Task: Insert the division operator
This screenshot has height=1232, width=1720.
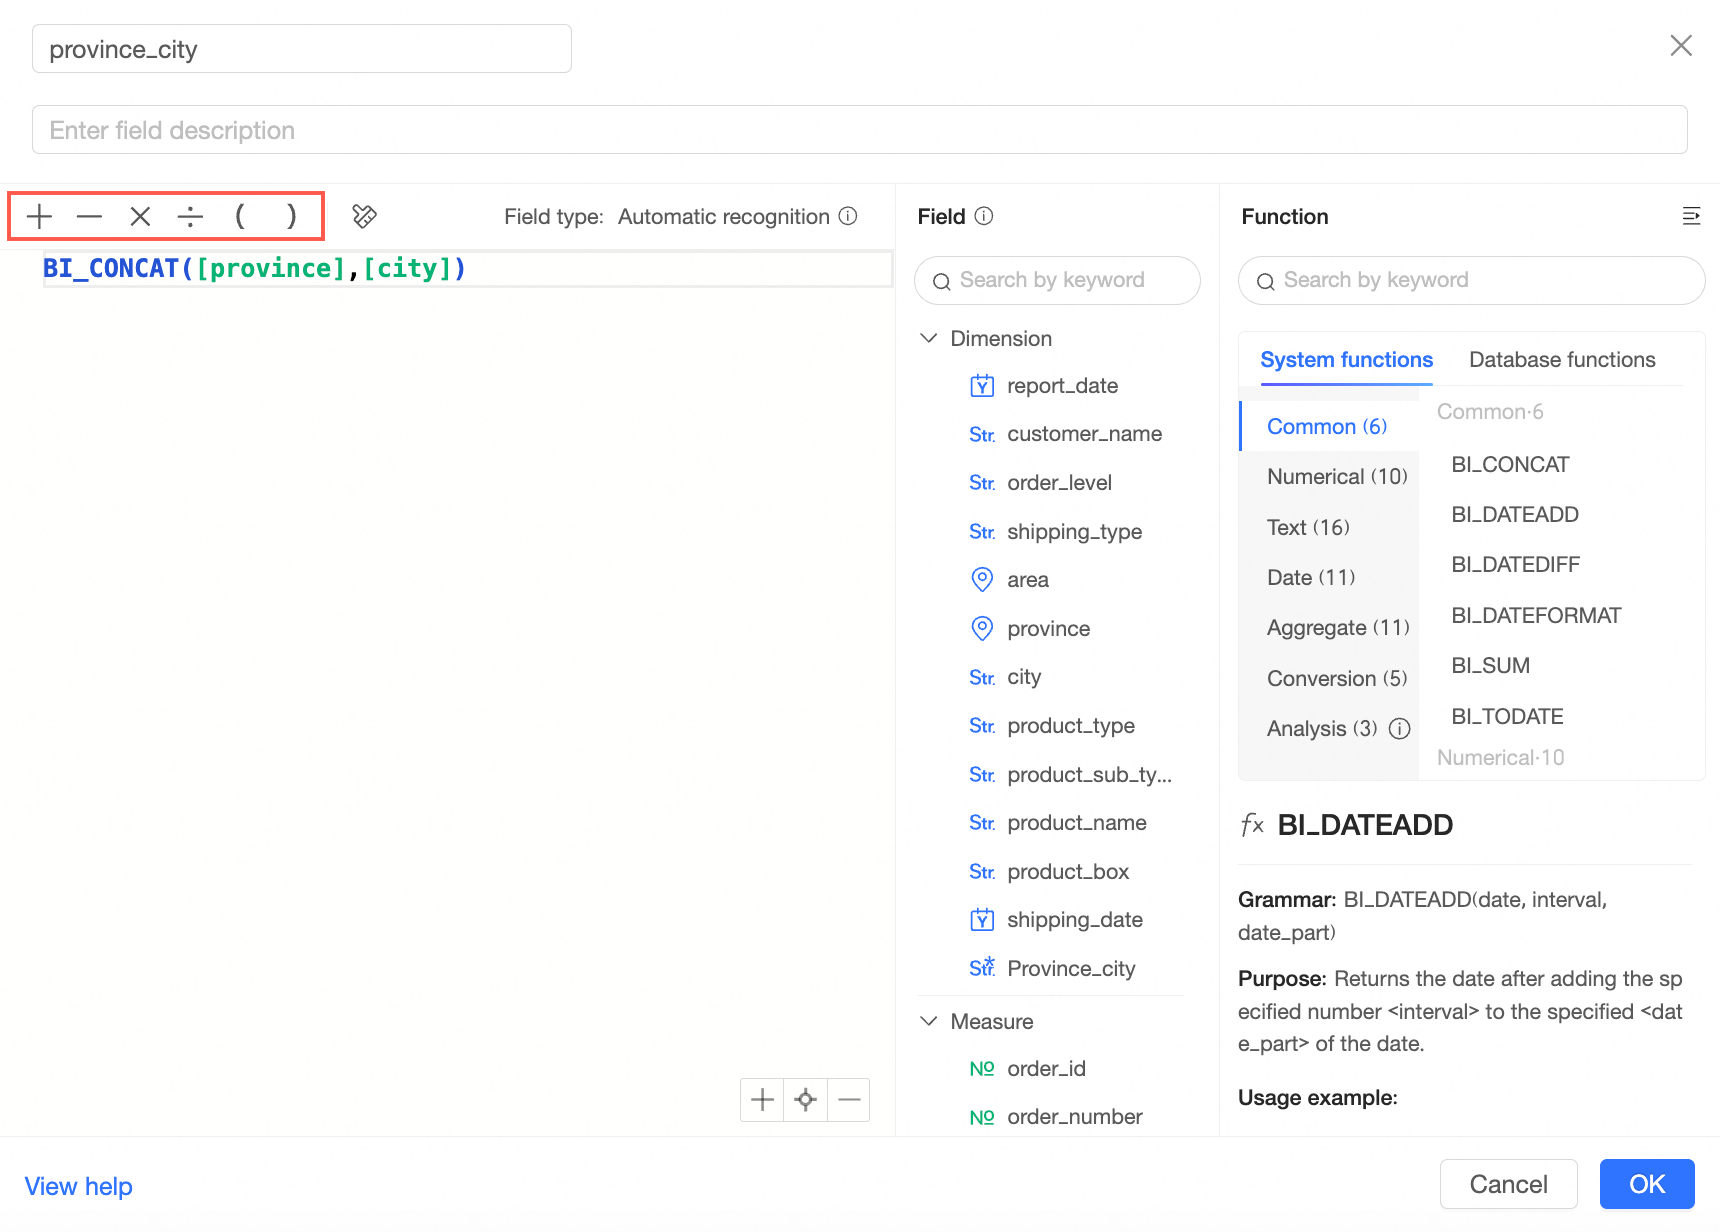Action: (x=190, y=216)
